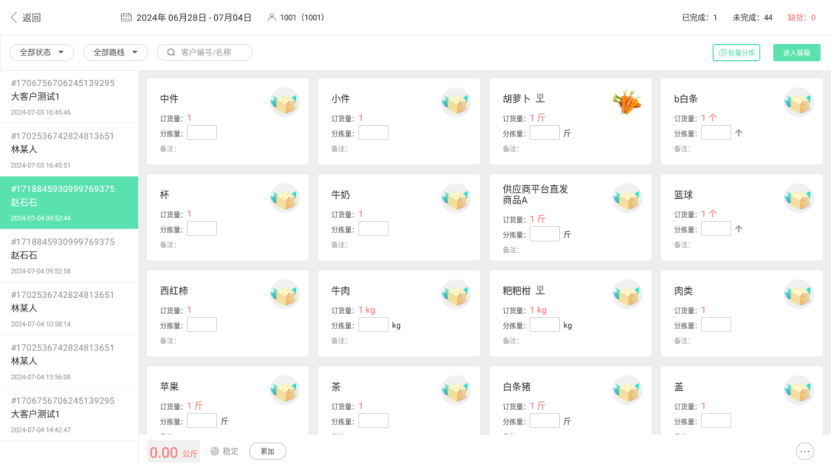Click the 分拣量 field for 西红柿

coord(202,325)
